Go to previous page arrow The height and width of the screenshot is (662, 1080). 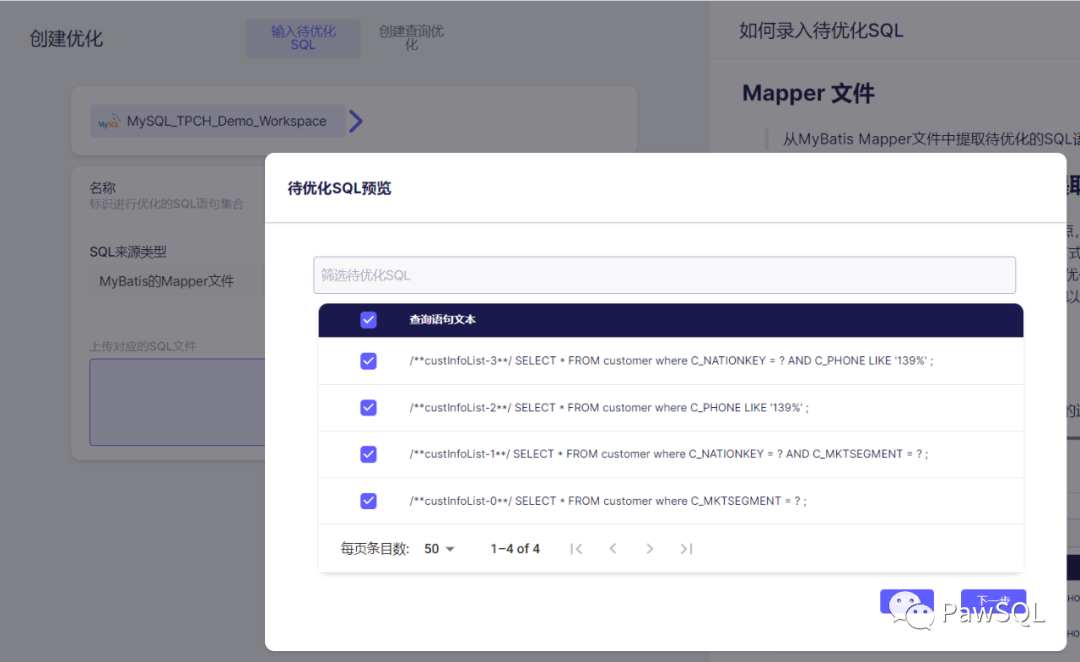613,548
